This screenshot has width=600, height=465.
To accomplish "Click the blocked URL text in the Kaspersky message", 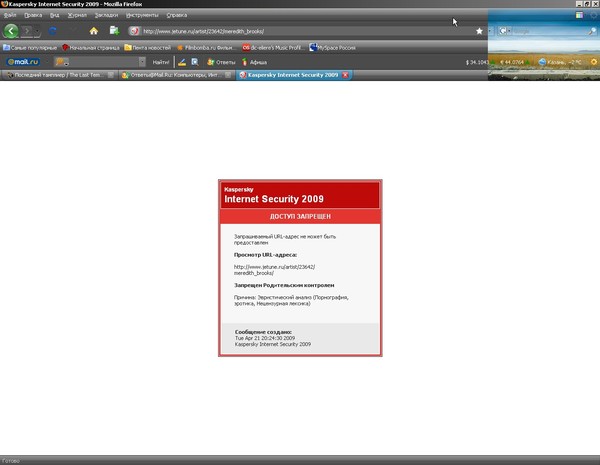I will point(274,270).
